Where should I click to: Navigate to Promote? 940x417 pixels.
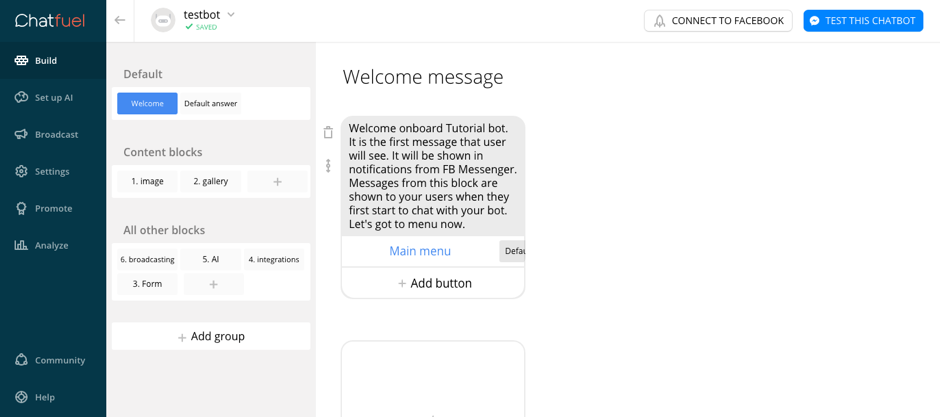click(53, 208)
